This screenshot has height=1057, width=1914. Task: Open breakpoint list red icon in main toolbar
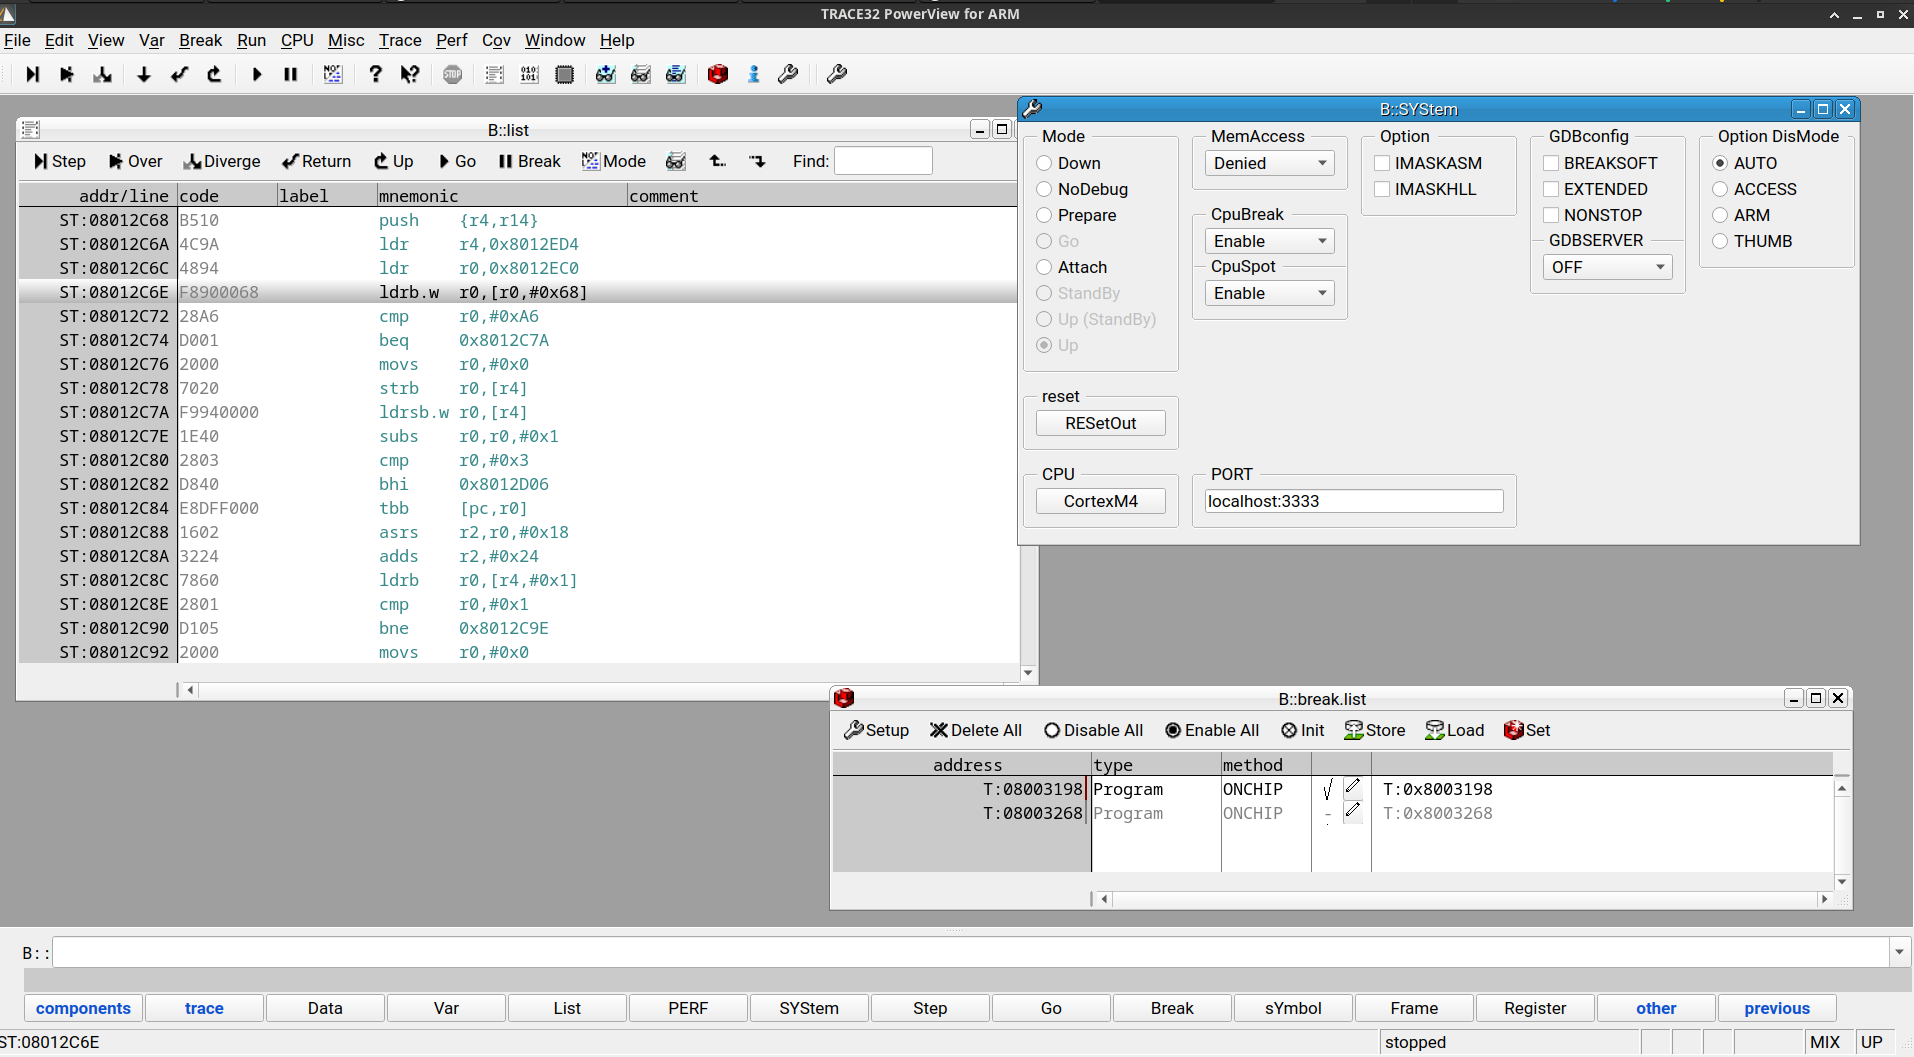coord(718,74)
